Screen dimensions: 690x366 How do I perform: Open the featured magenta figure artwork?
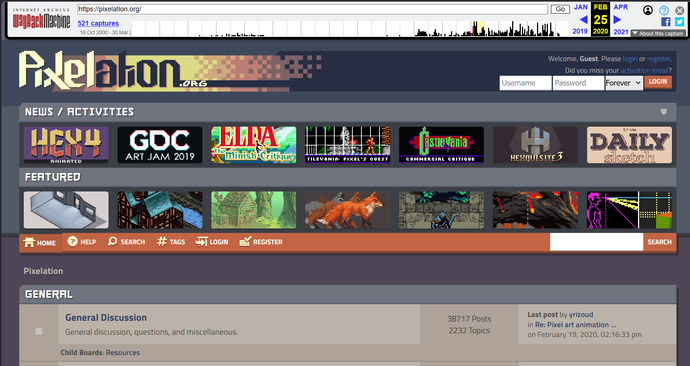629,210
